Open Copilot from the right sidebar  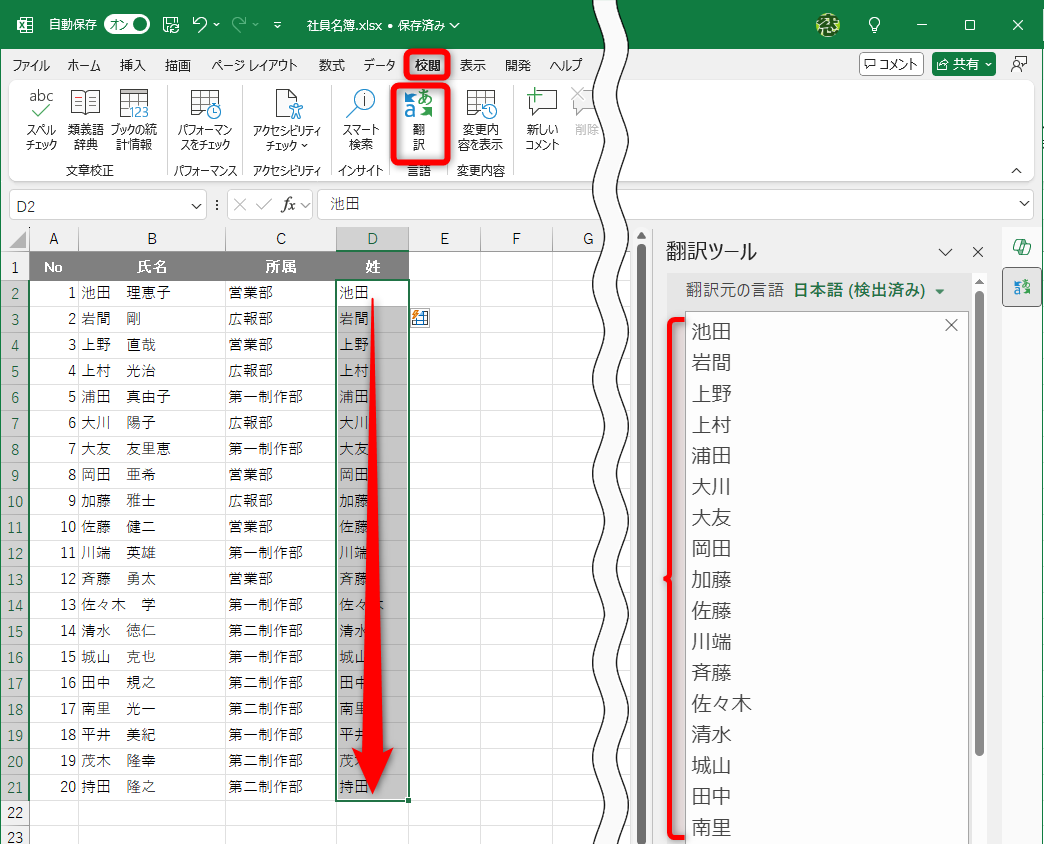pyautogui.click(x=1021, y=247)
